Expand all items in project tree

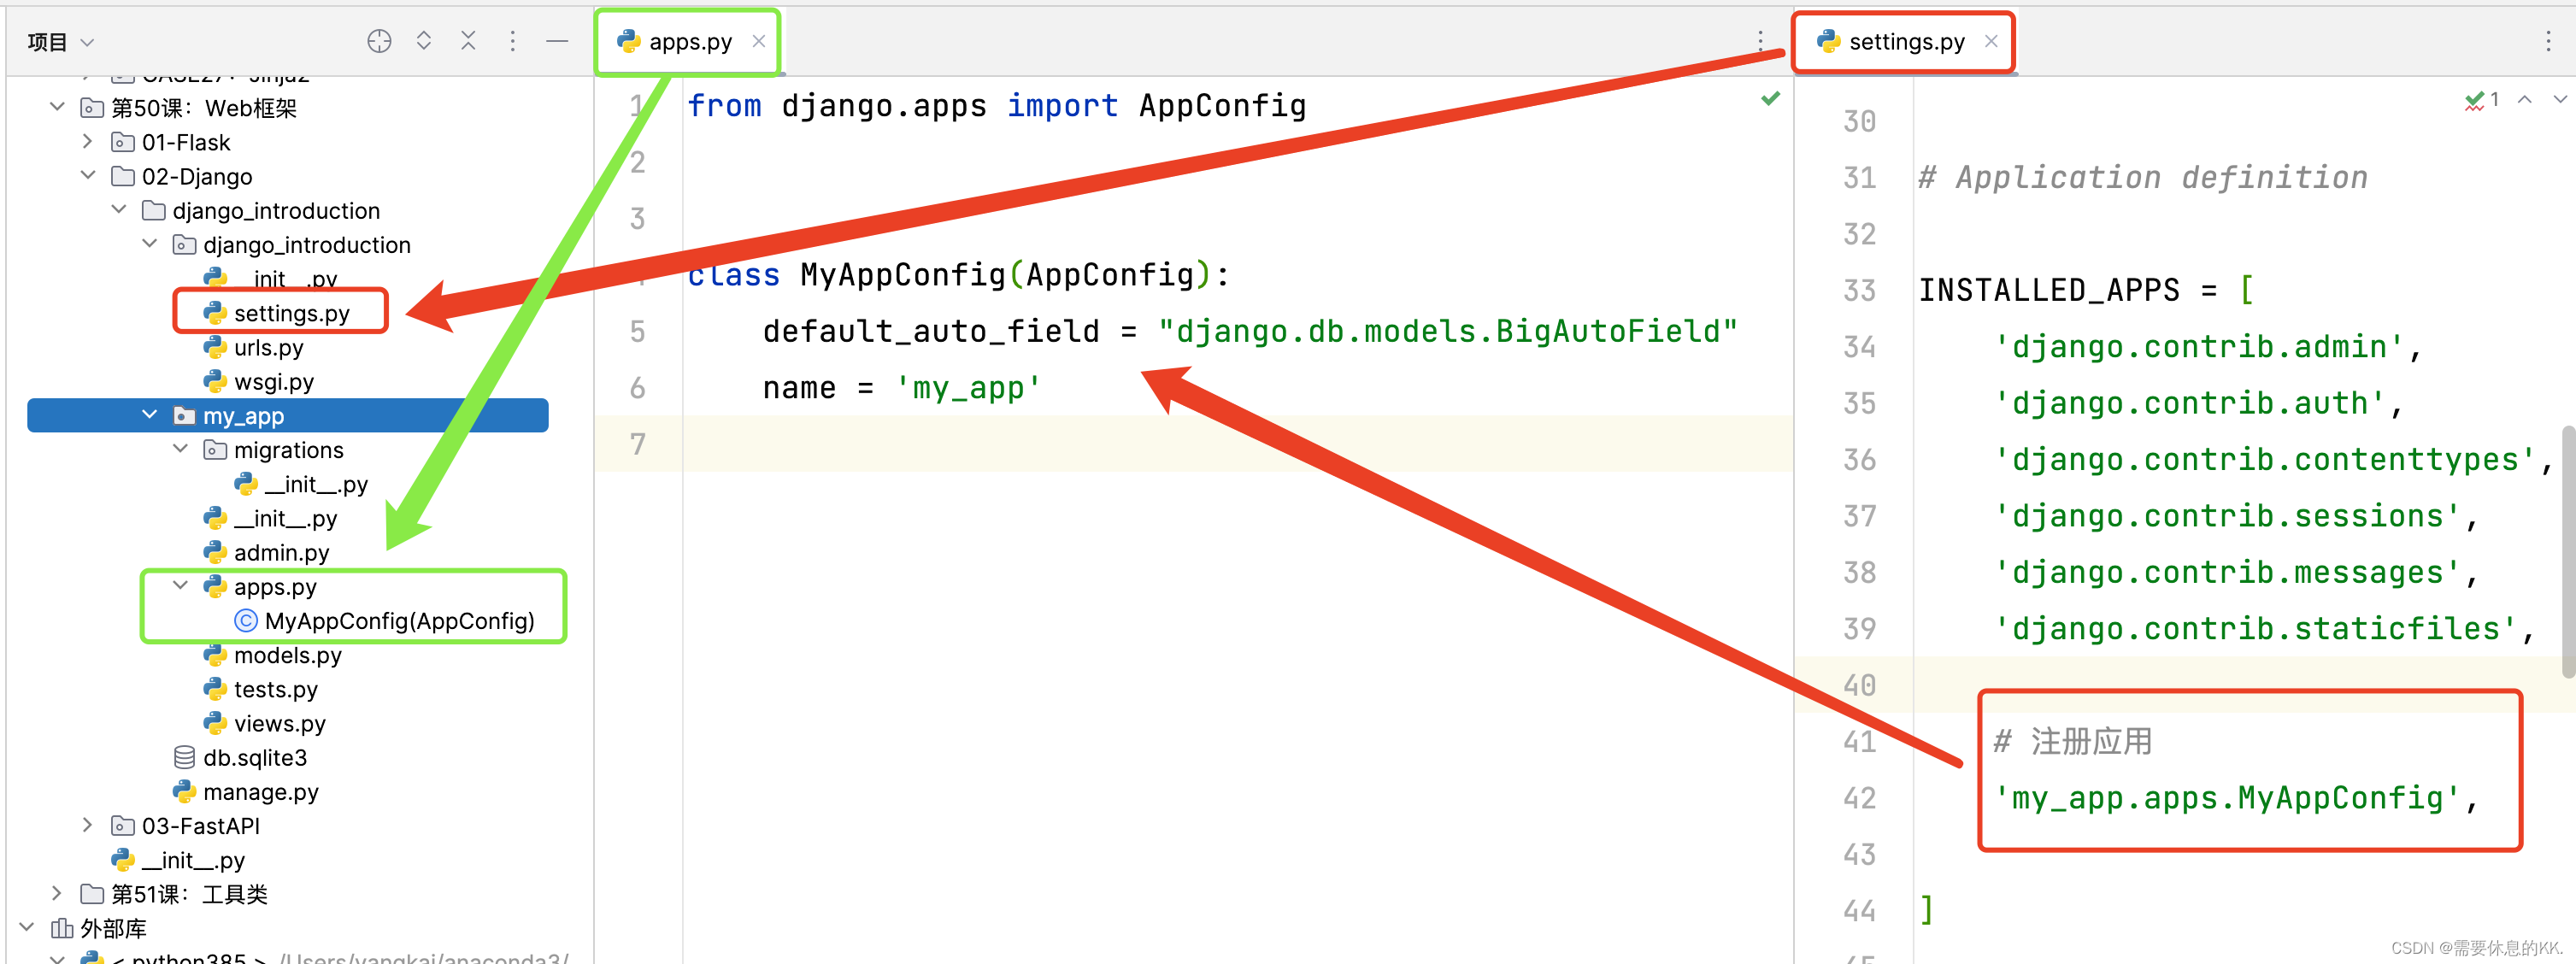coord(424,41)
